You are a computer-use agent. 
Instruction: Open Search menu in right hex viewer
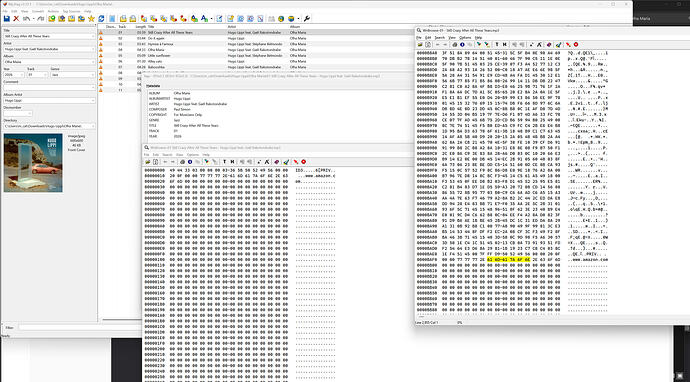(x=440, y=38)
